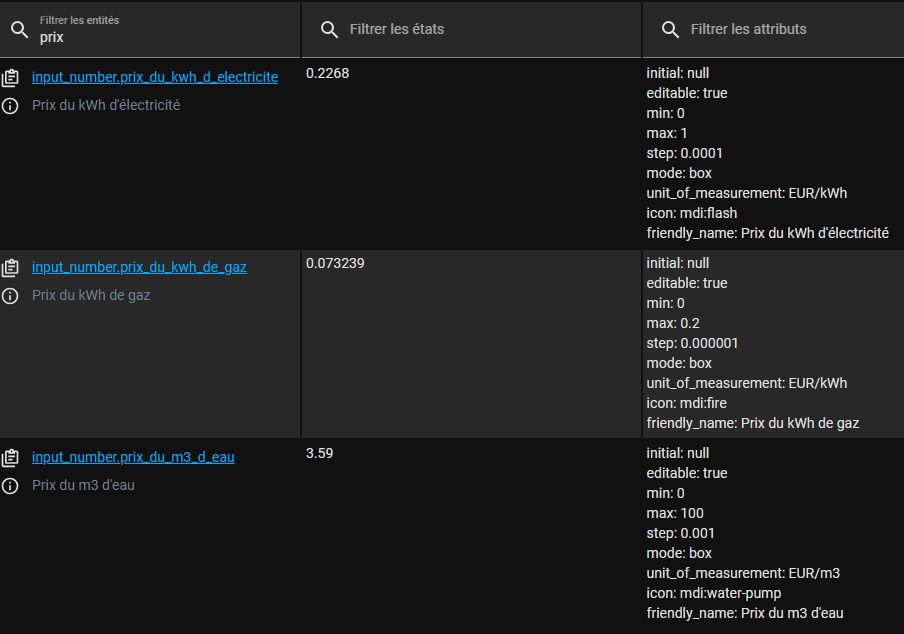Click the search icon beside the states filter
Image resolution: width=904 pixels, height=634 pixels.
point(329,30)
